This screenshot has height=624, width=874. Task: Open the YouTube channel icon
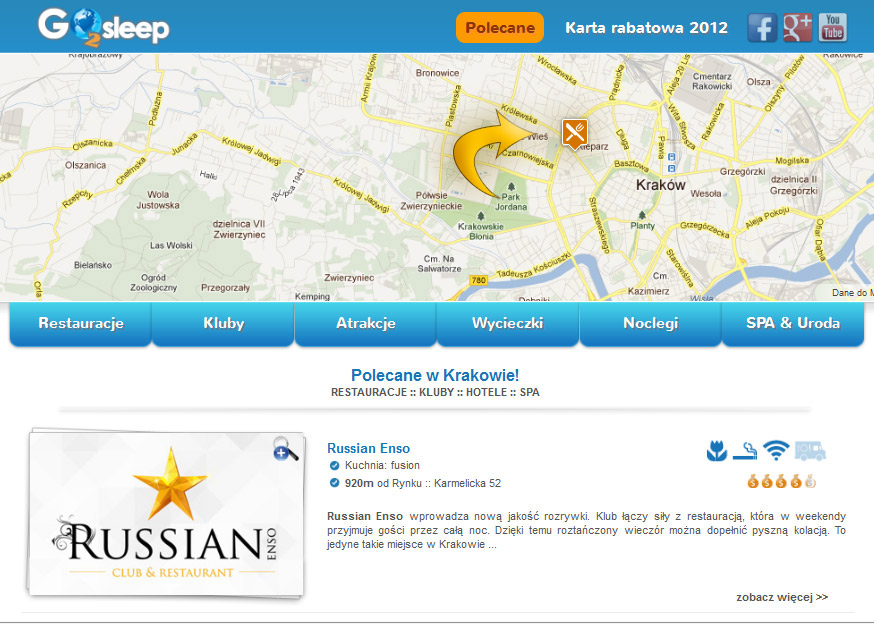(833, 28)
